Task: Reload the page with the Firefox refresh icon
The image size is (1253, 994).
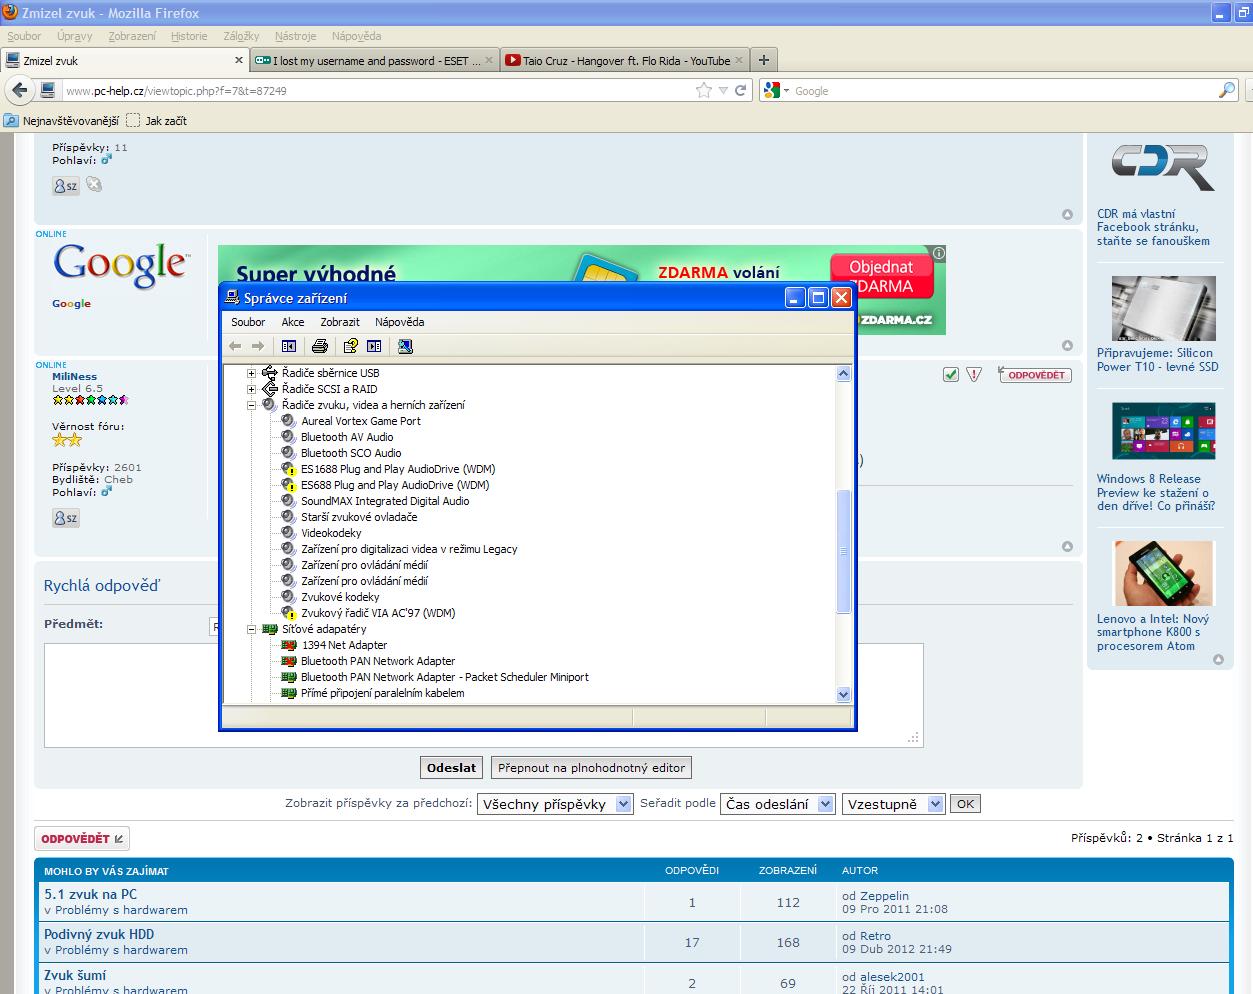Action: click(x=741, y=90)
